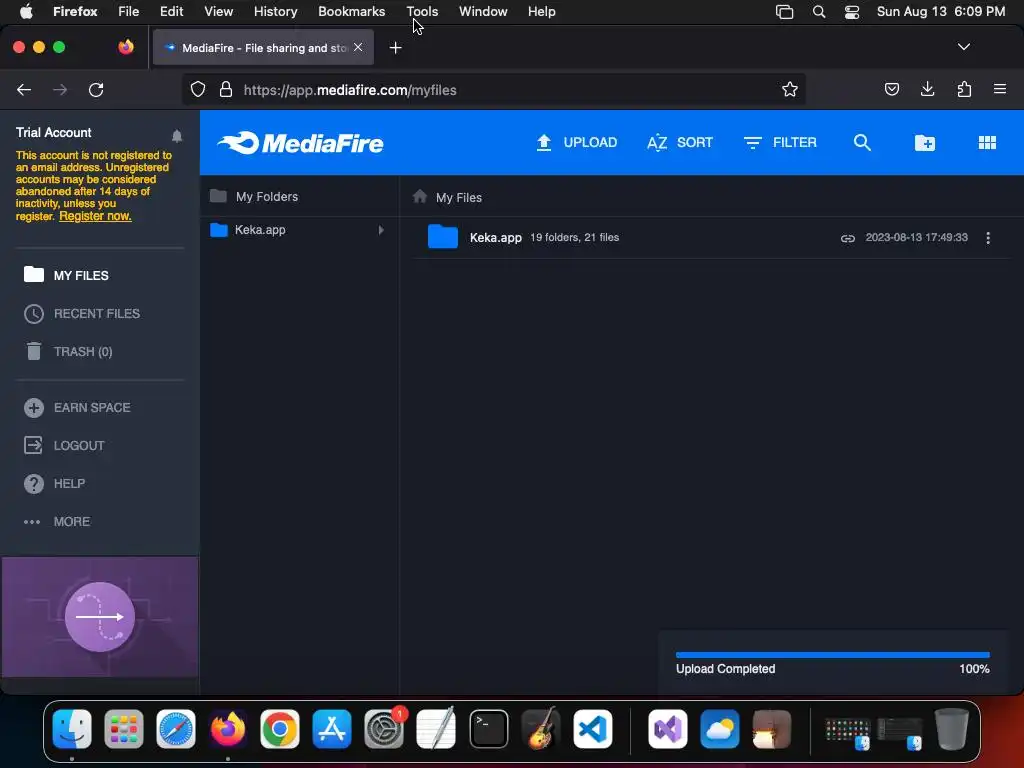1024x768 pixels.
Task: Open the Firefox hamburger menu
Action: 1000,89
